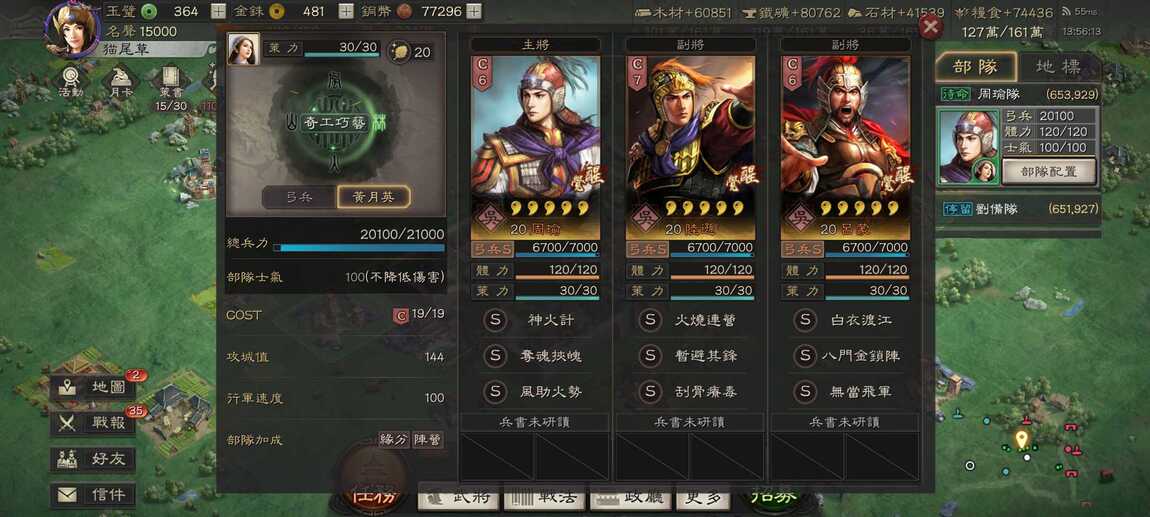1150x517 pixels.
Task: Switch to the 部隊 tab
Action: click(x=976, y=67)
